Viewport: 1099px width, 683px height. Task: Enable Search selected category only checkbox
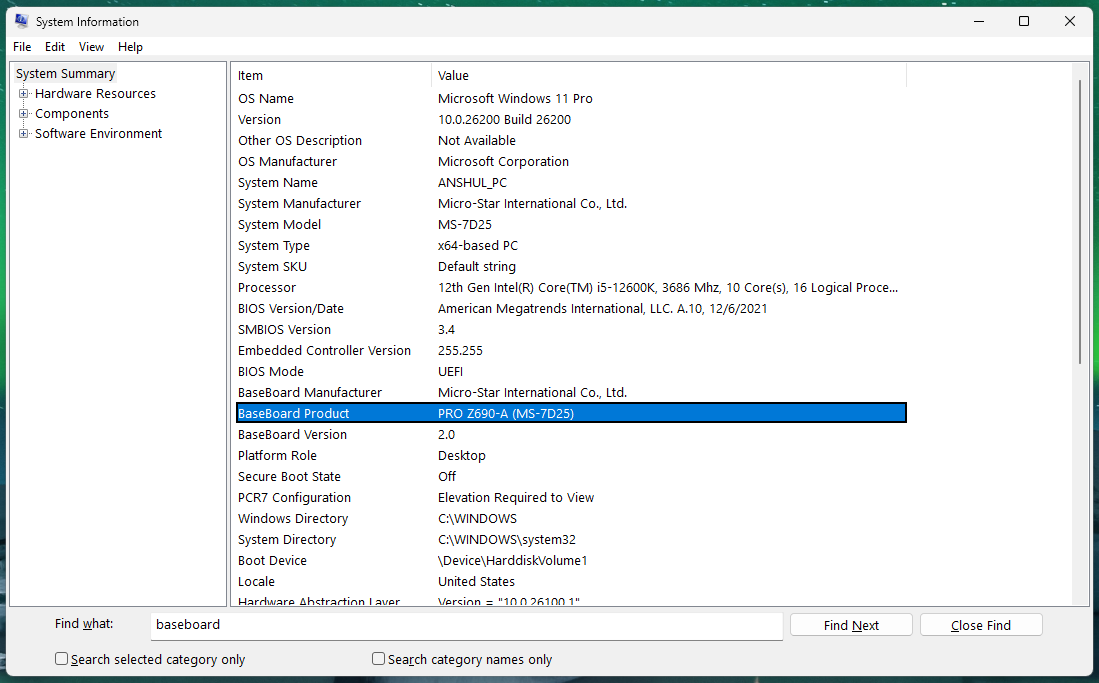tap(62, 658)
